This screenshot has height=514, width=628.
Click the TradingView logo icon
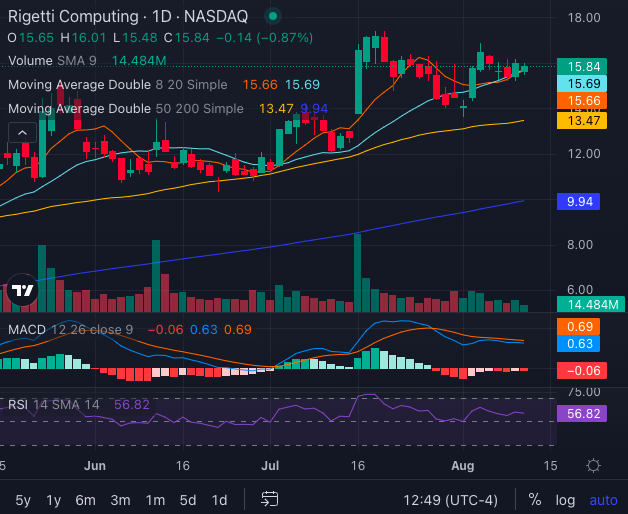tap(22, 290)
